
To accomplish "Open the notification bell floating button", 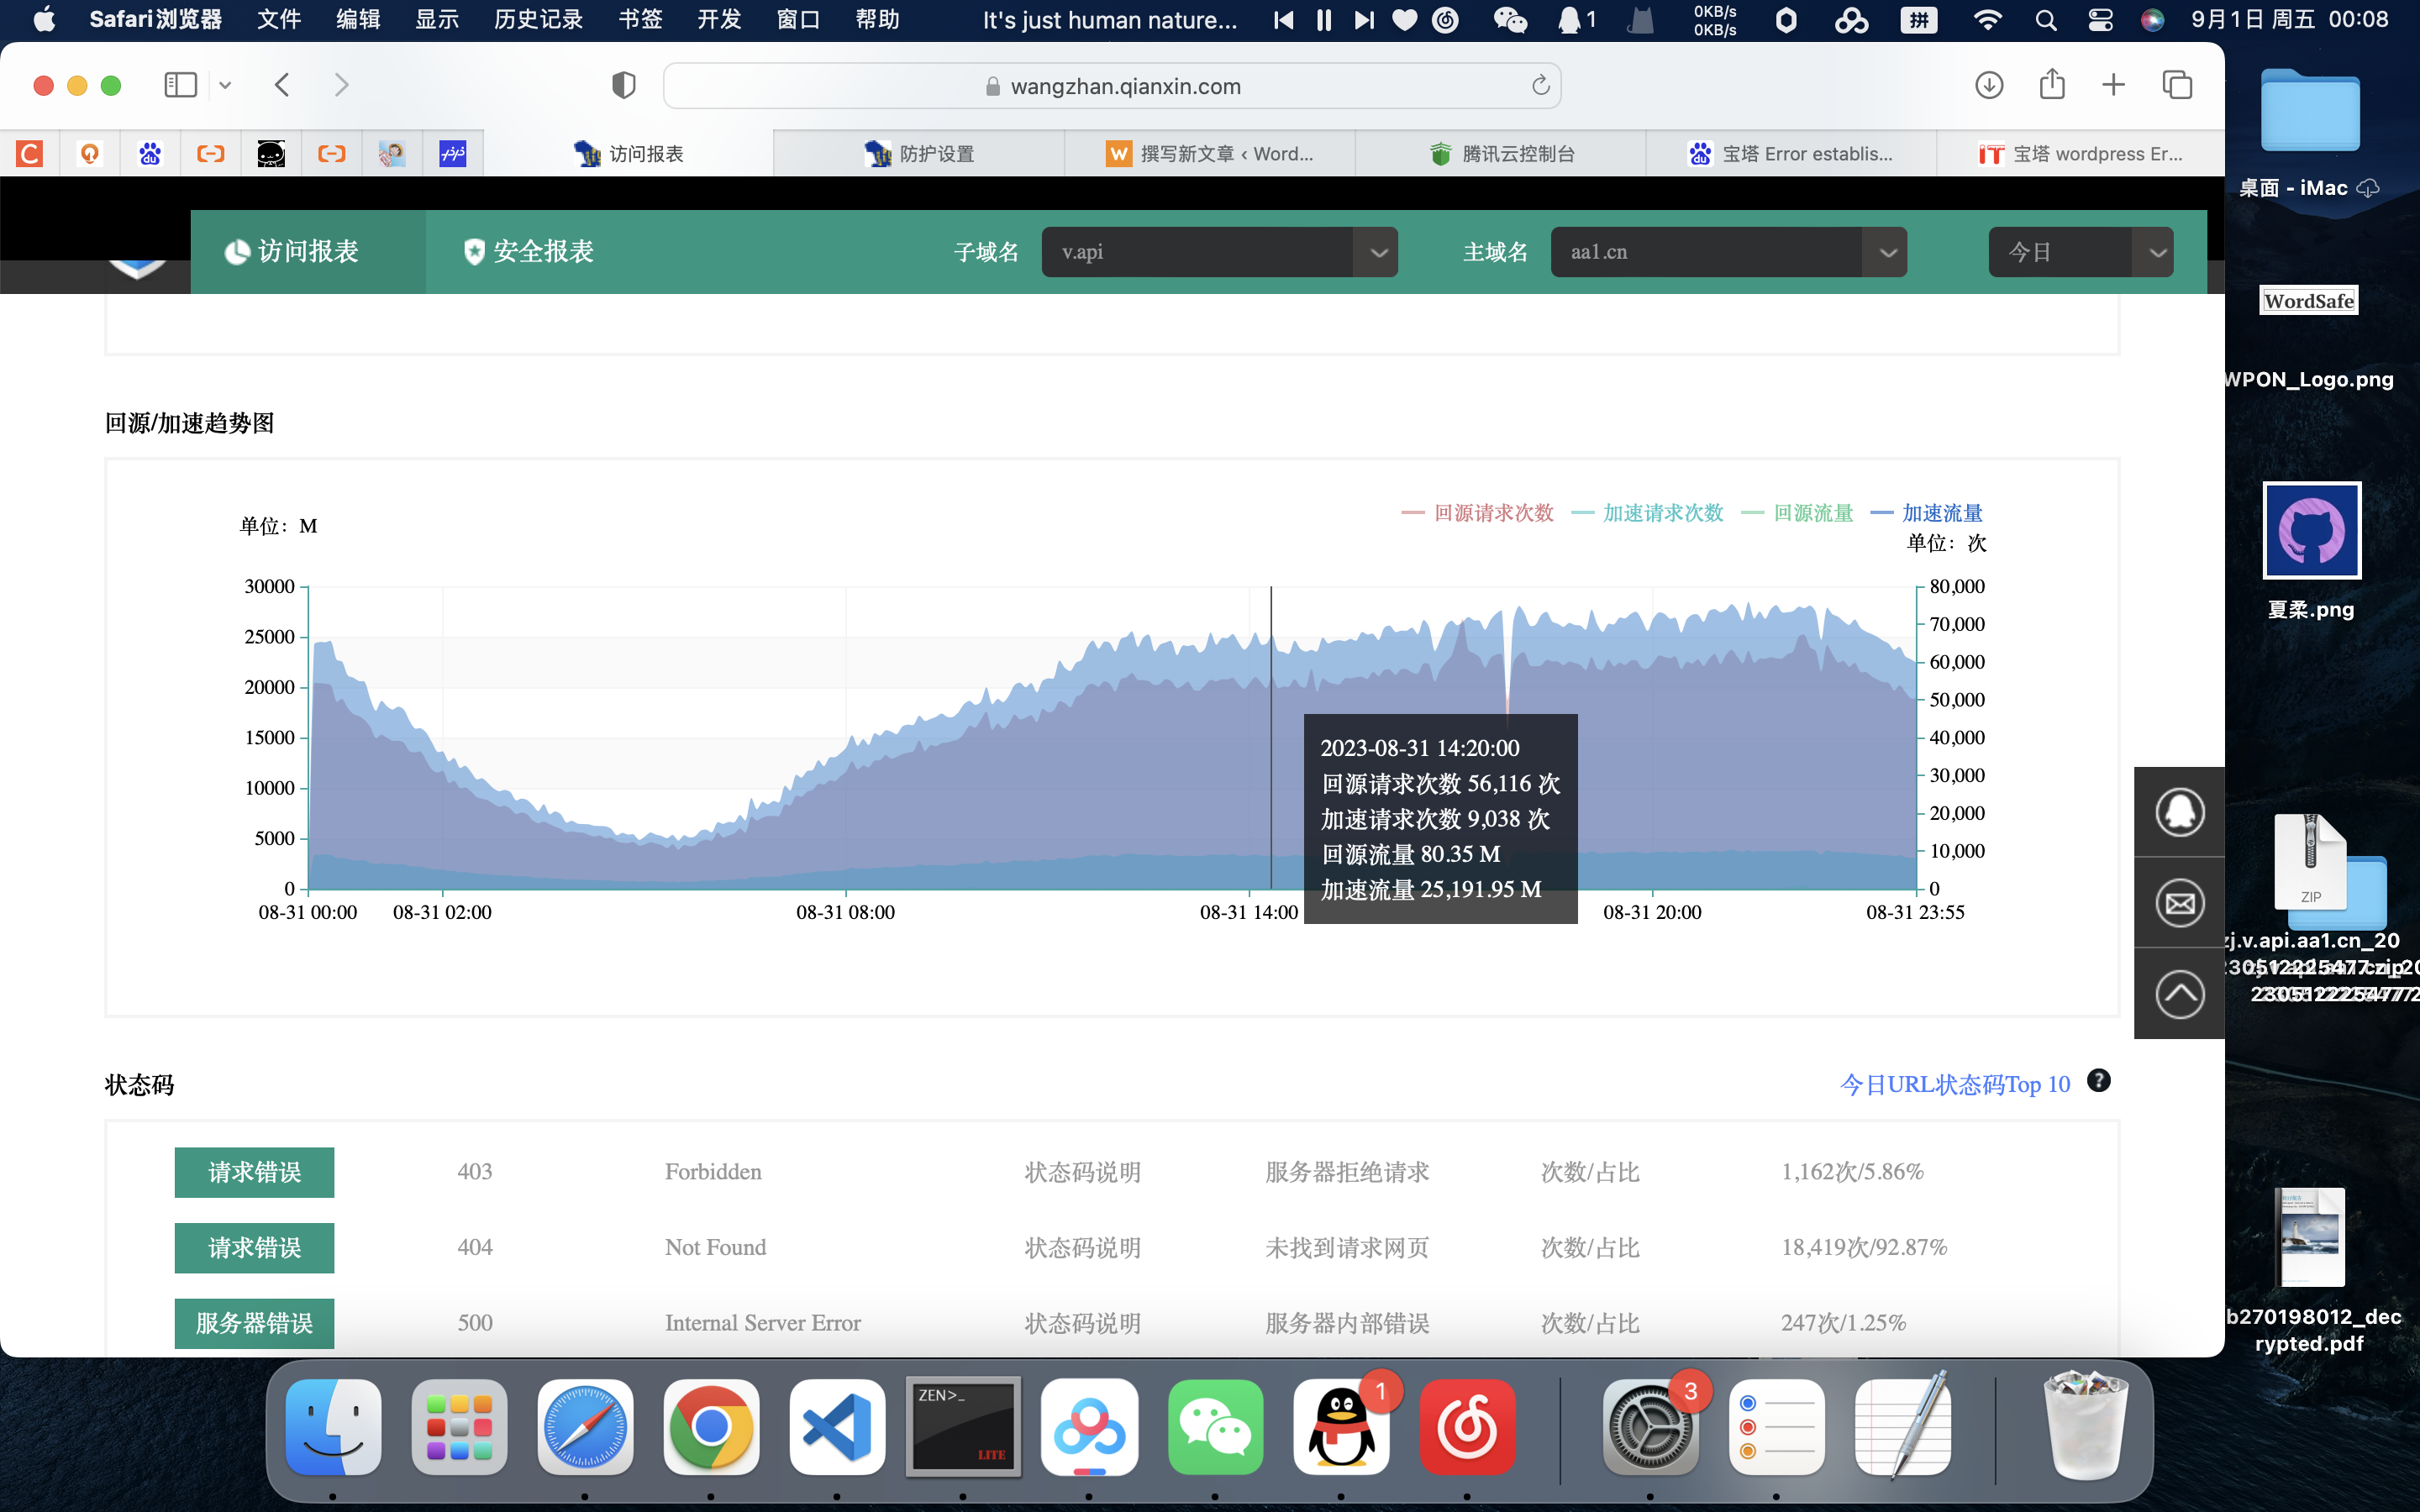I will pos(2179,812).
